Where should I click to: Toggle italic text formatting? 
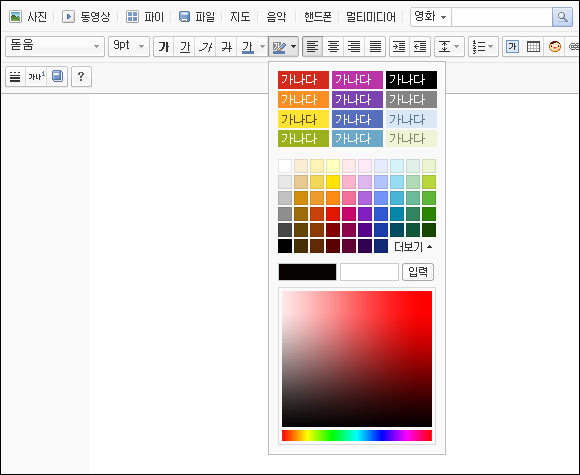205,47
